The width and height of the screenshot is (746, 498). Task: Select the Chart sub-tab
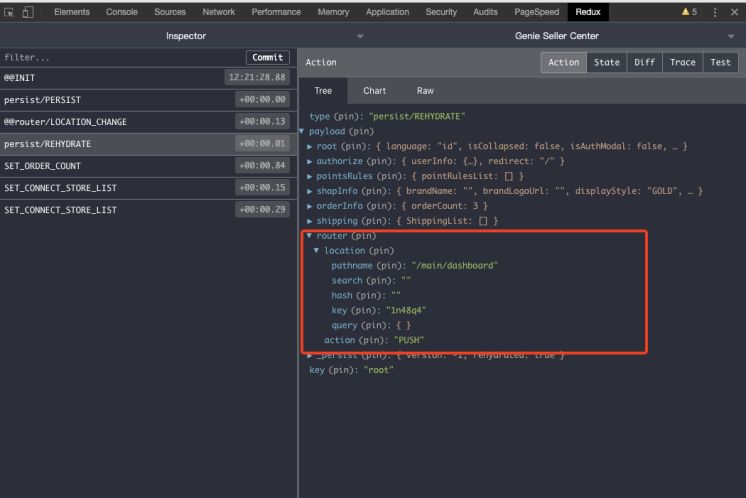coord(374,91)
